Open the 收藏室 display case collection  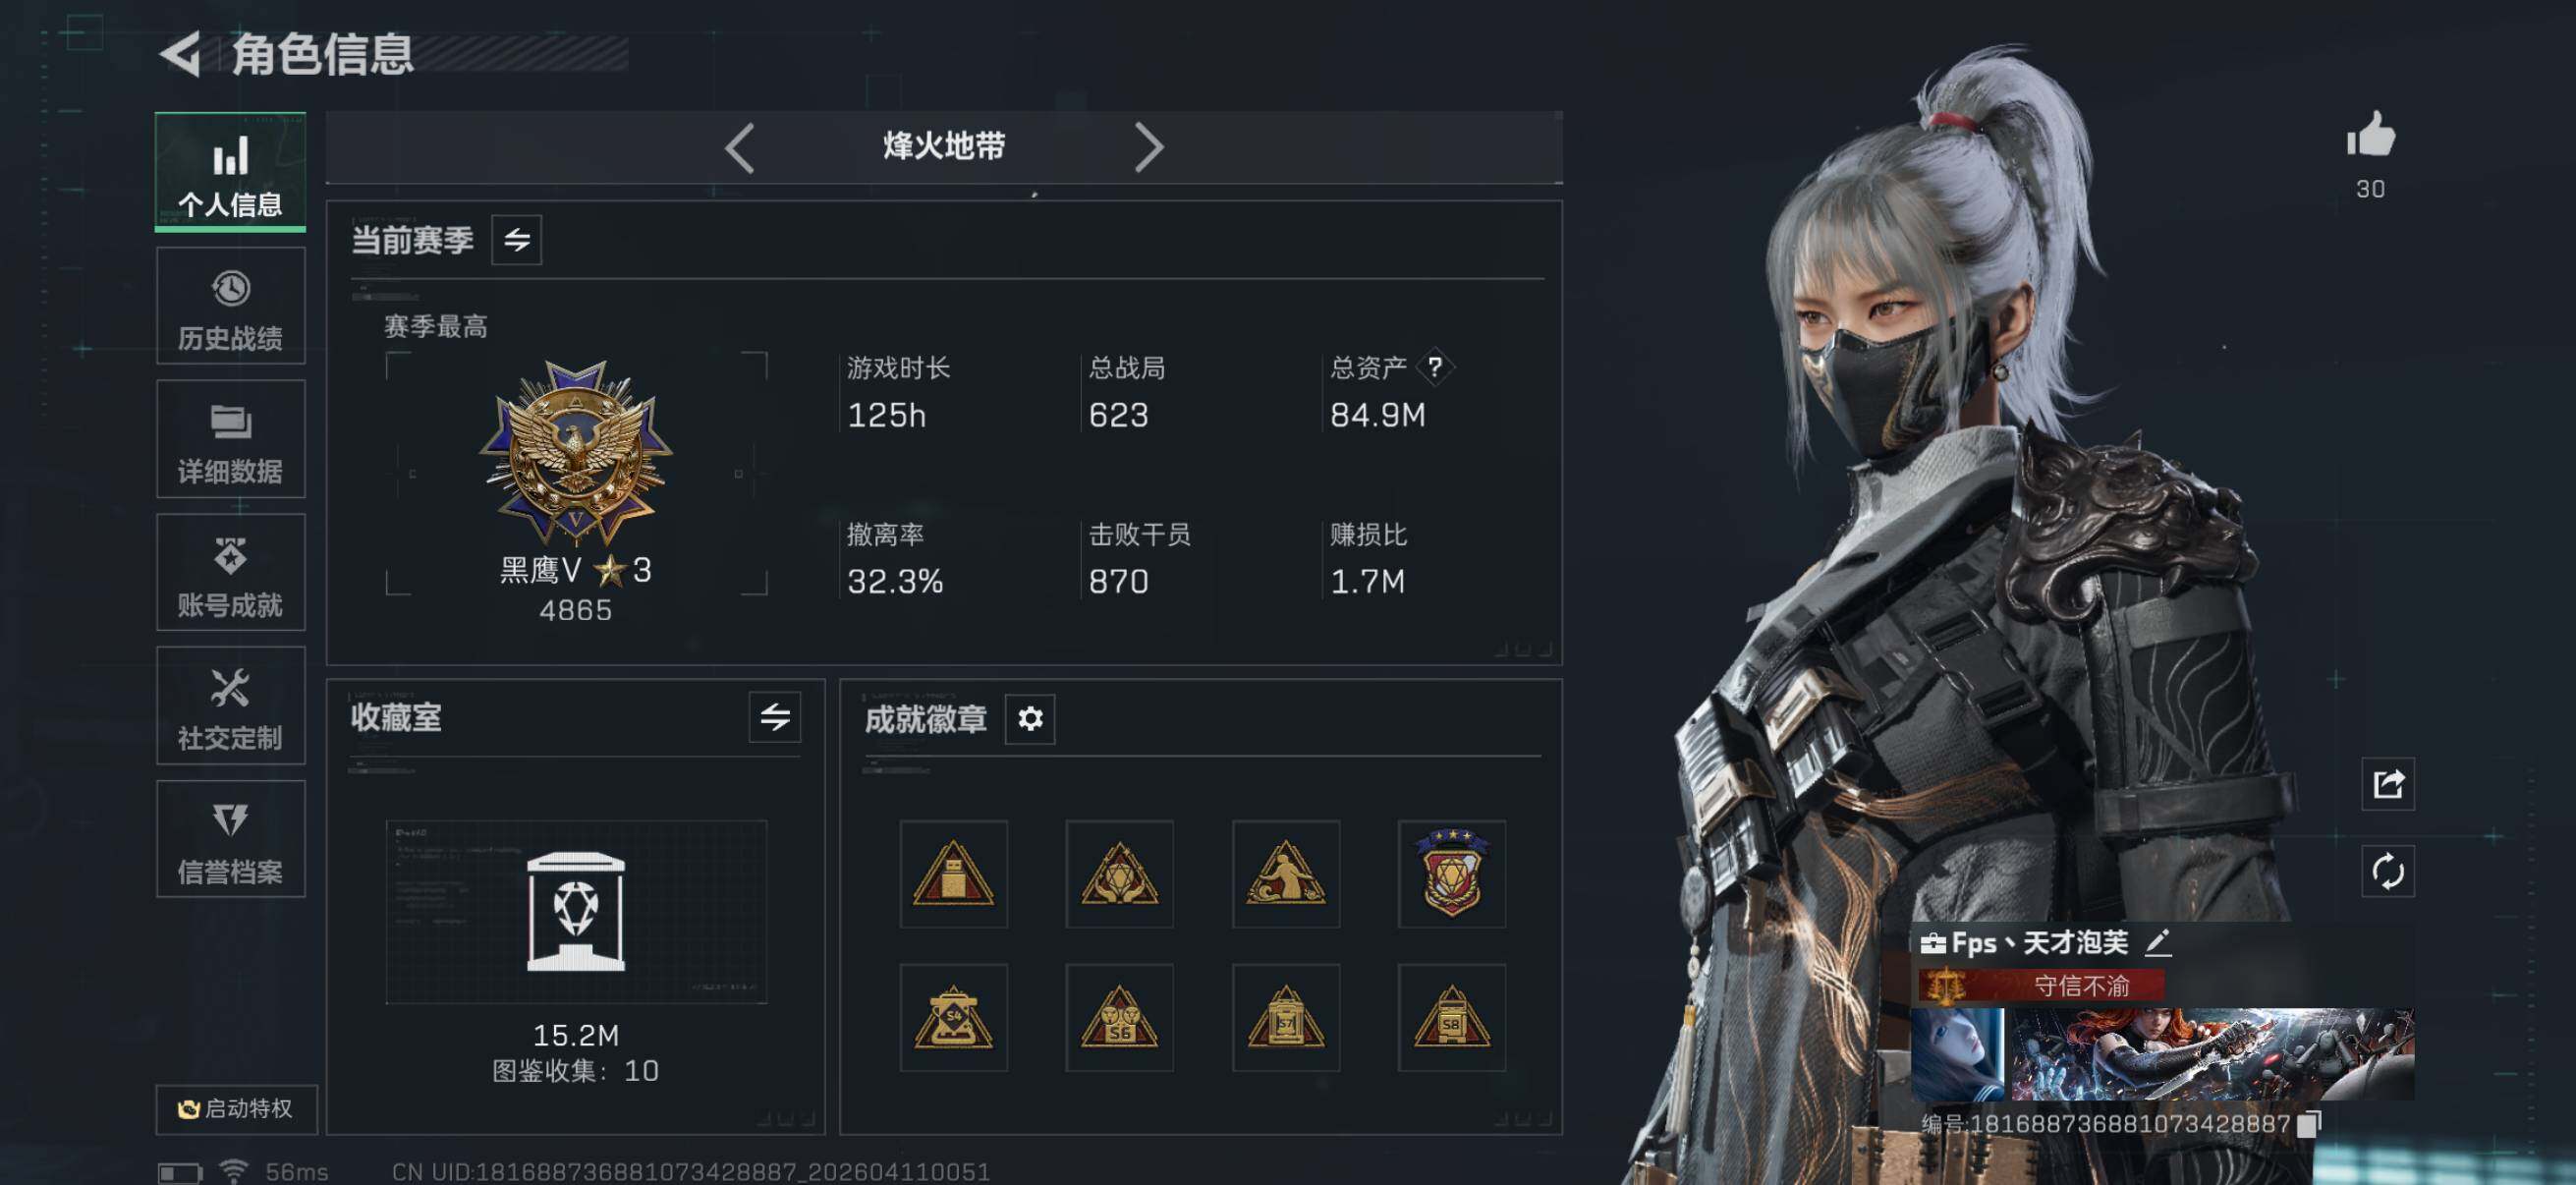pyautogui.click(x=577, y=912)
